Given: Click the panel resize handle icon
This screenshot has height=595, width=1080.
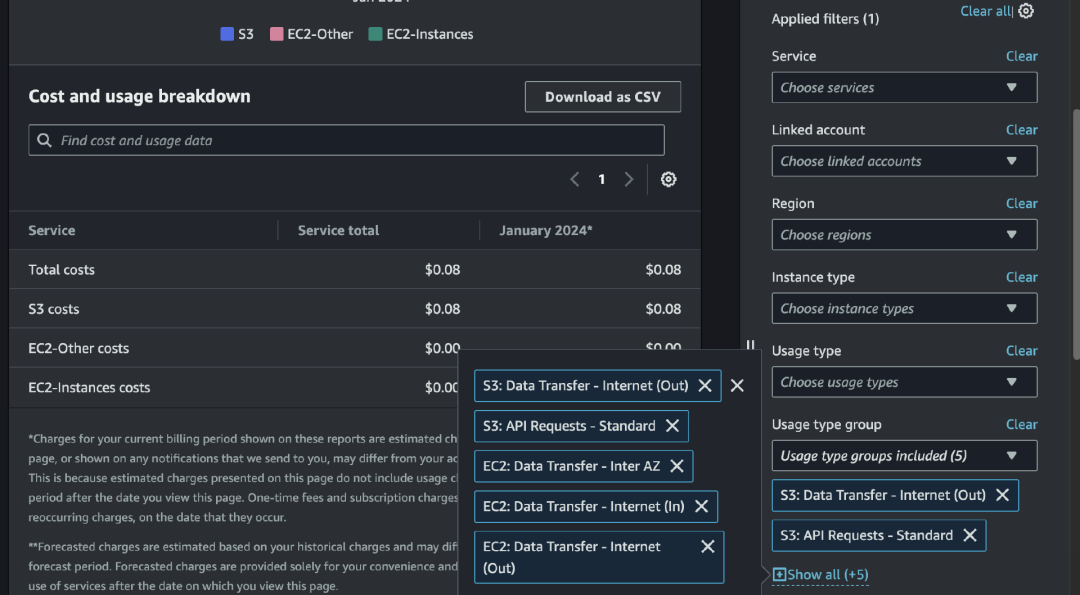Looking at the screenshot, I should tap(750, 344).
